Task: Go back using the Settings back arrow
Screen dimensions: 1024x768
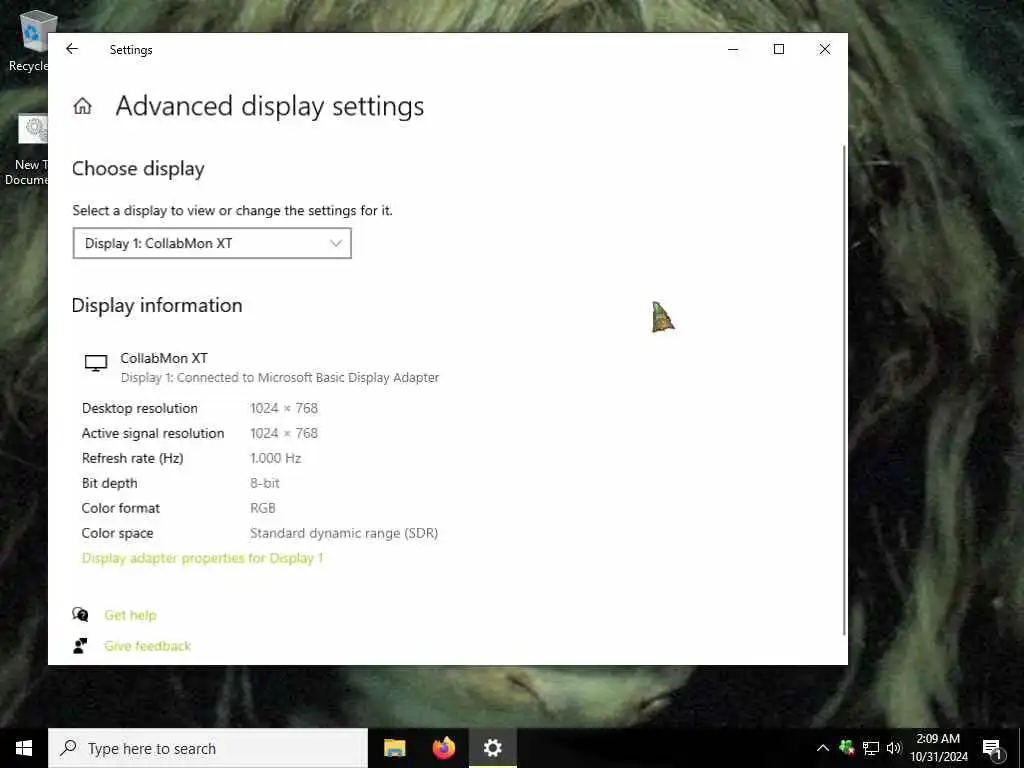Action: pyautogui.click(x=72, y=49)
